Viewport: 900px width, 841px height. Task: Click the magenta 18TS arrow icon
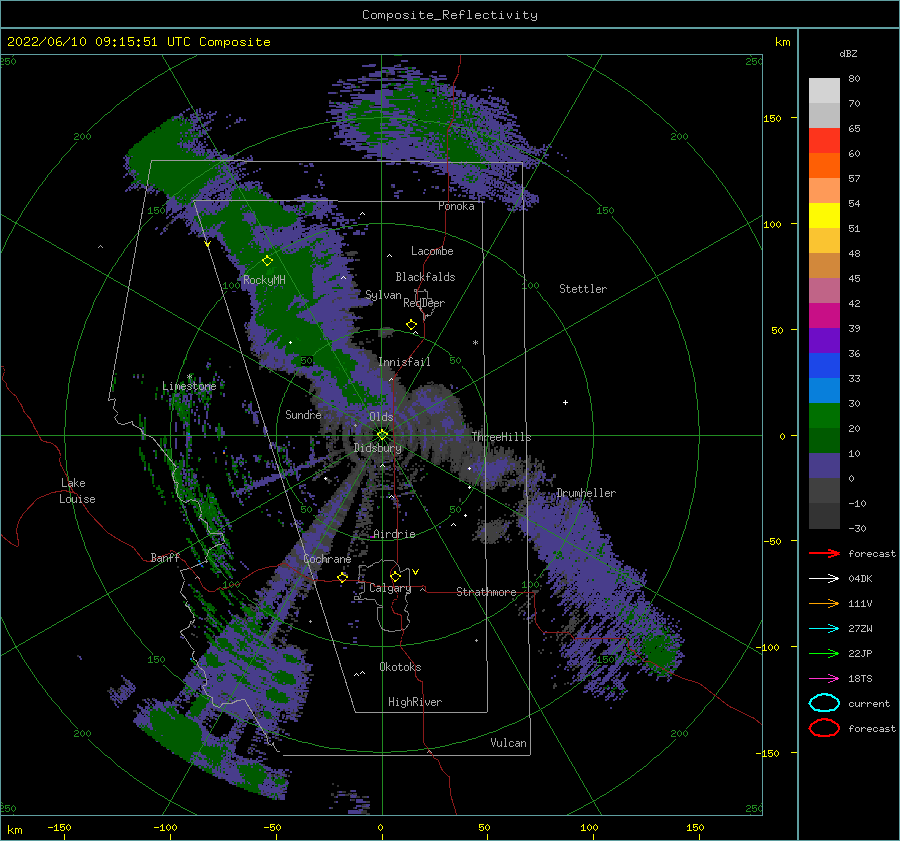click(824, 679)
